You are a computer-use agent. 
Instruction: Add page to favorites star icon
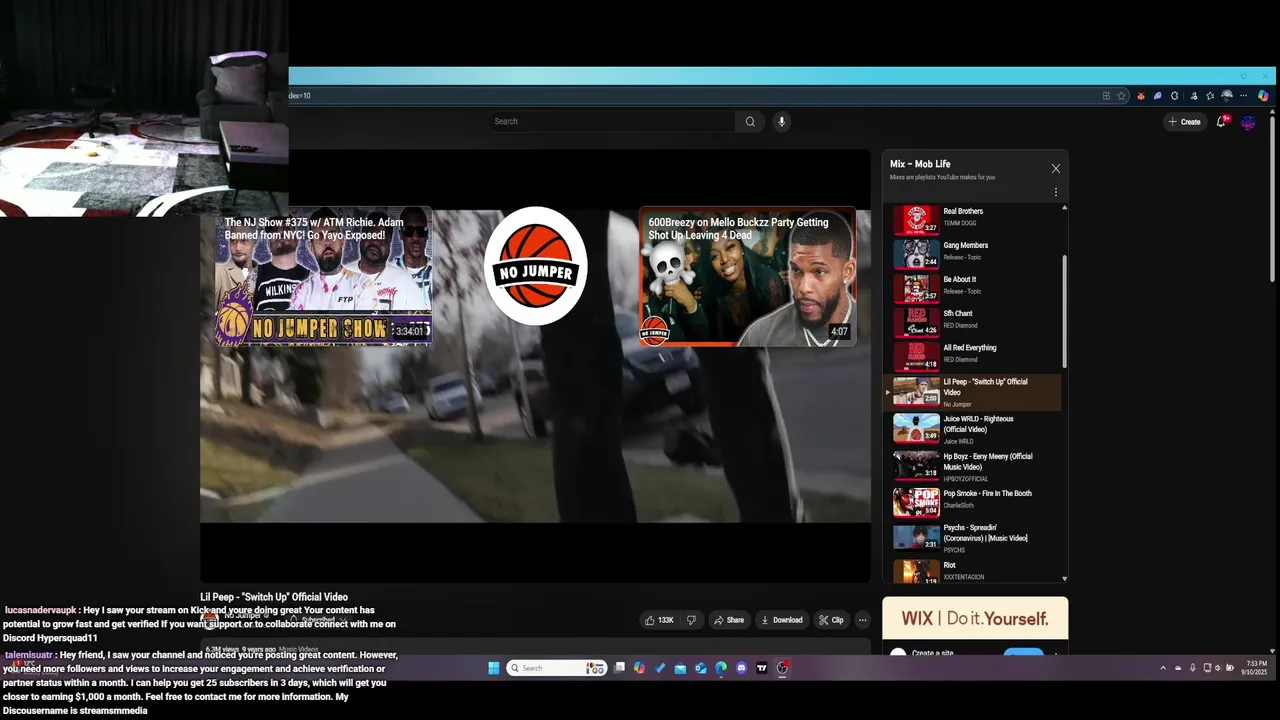[1121, 96]
